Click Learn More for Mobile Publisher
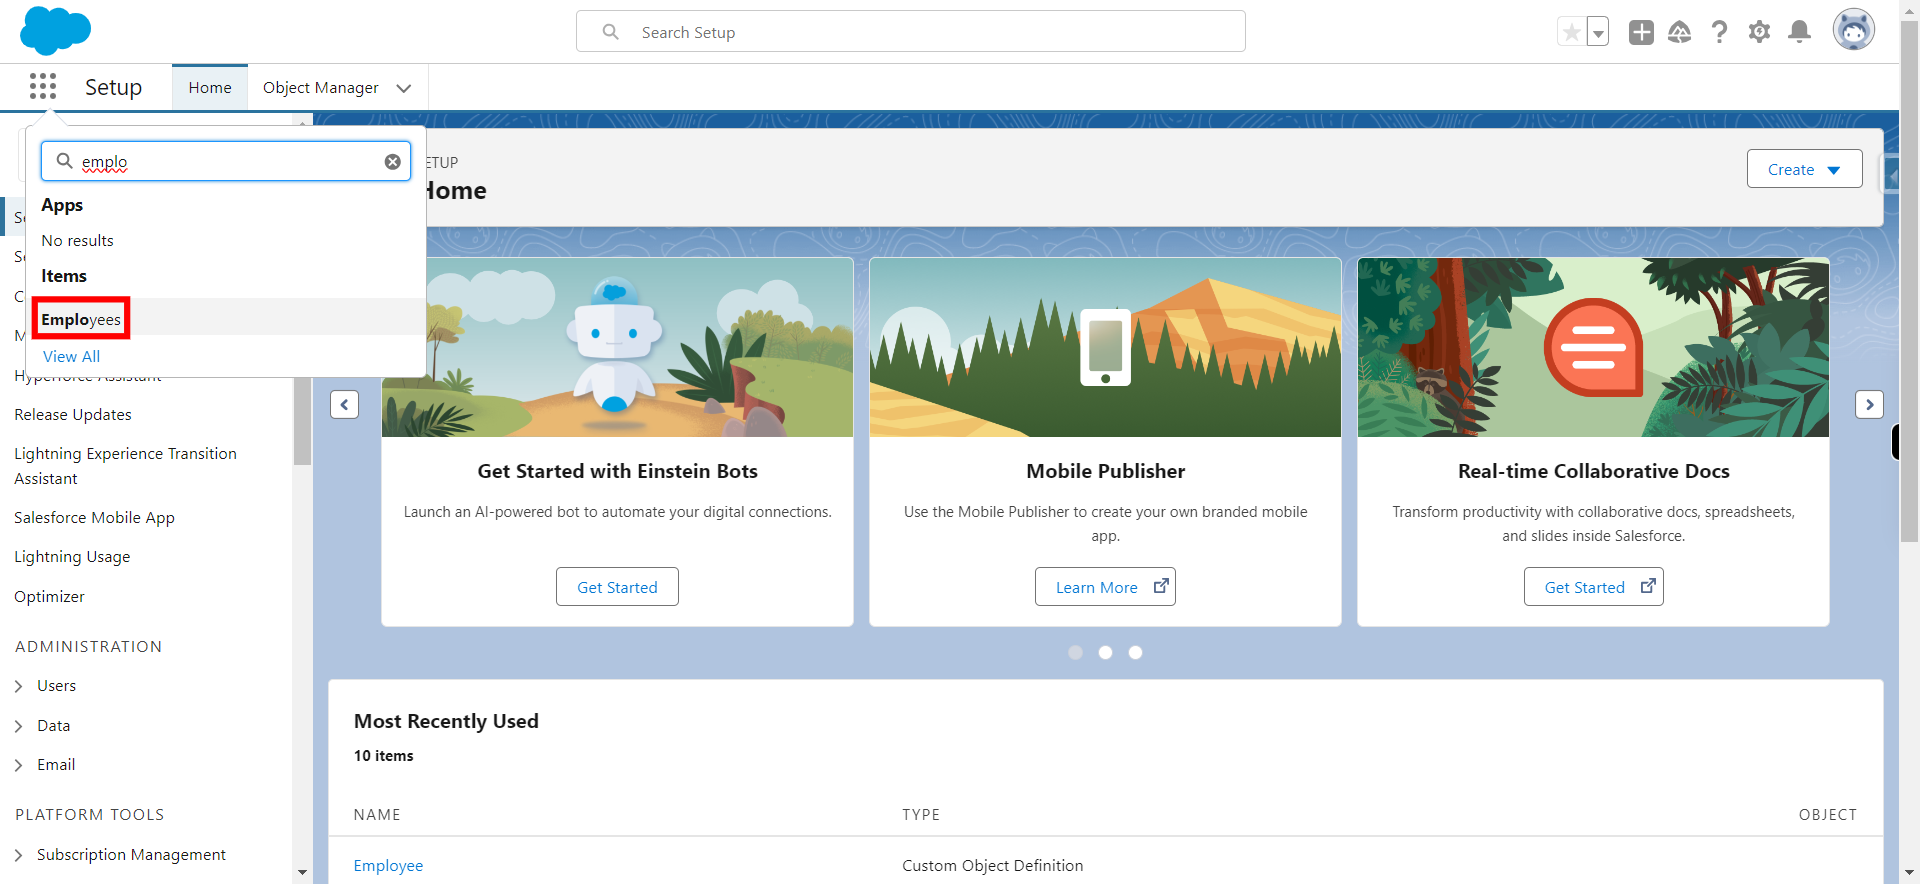 coord(1105,587)
